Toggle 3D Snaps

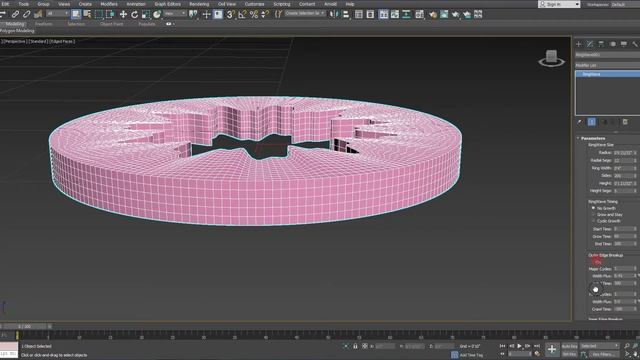click(x=231, y=14)
